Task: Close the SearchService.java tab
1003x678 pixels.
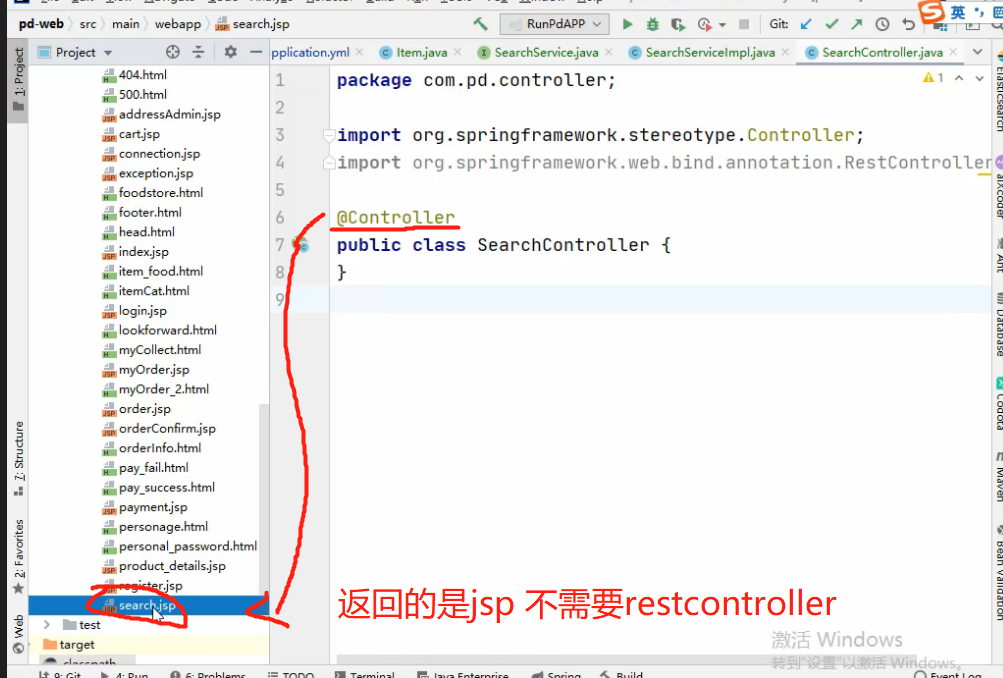Action: (x=608, y=52)
